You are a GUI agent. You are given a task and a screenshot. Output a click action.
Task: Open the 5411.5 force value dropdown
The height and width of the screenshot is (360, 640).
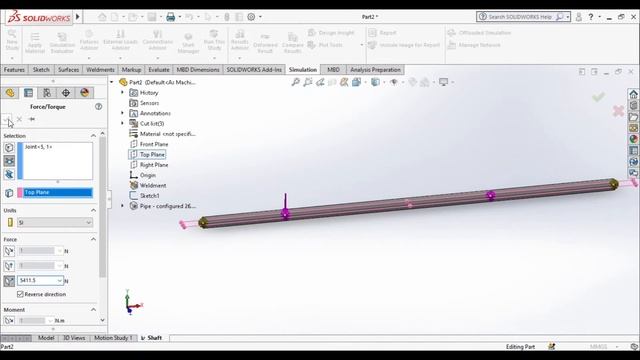[60, 281]
